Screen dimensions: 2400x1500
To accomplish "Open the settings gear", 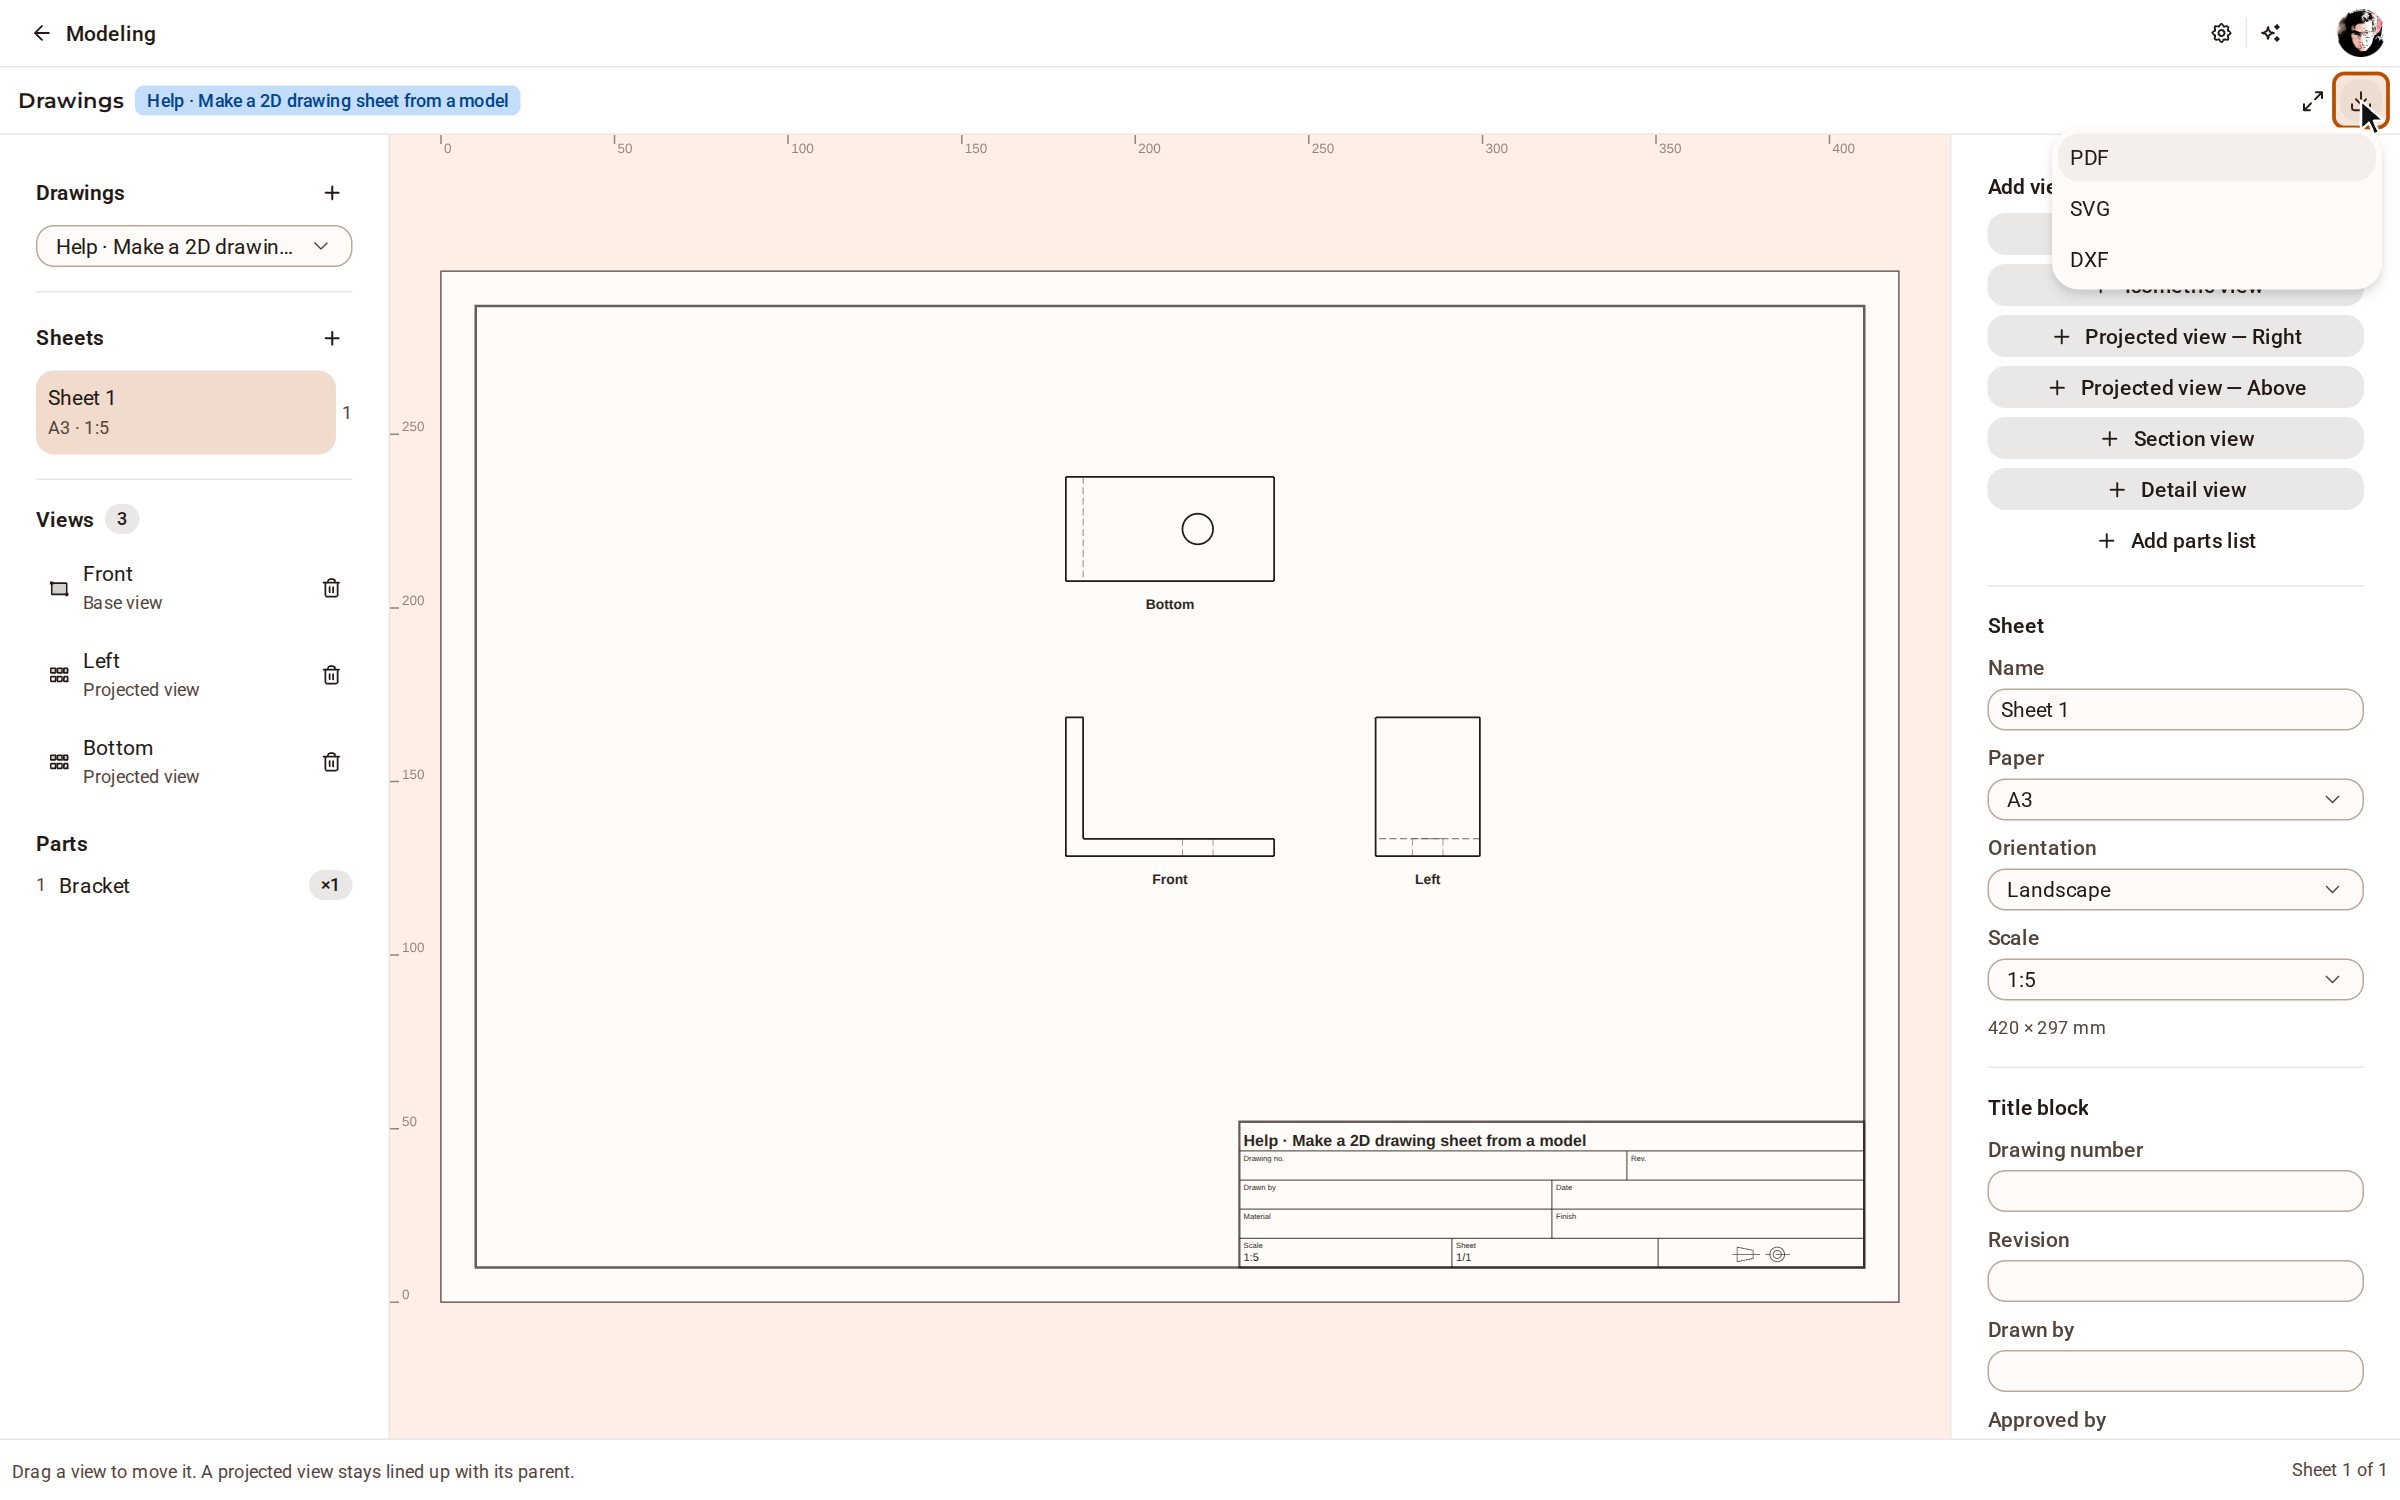I will (2221, 33).
